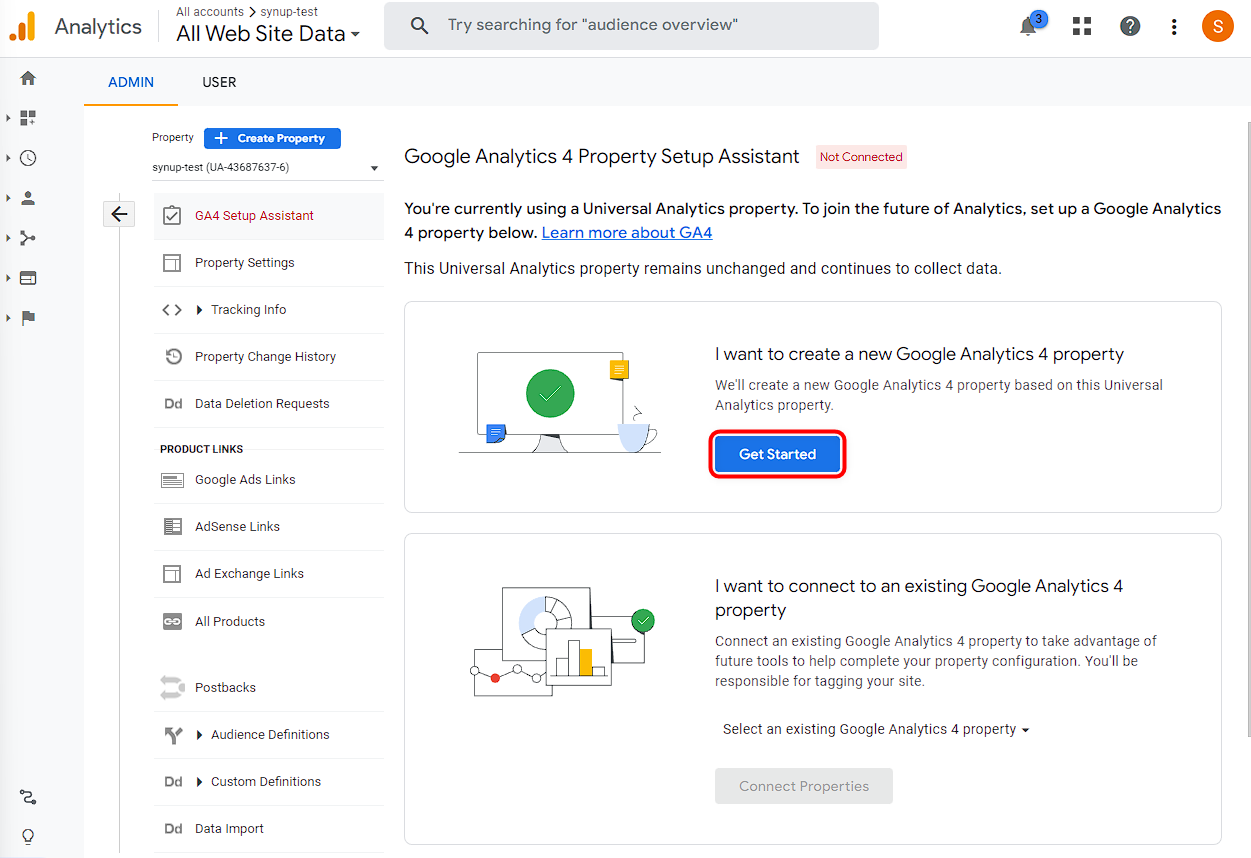Open Discover lightbulb icon in sidebar
Viewport: 1251px width, 858px height.
click(x=28, y=837)
